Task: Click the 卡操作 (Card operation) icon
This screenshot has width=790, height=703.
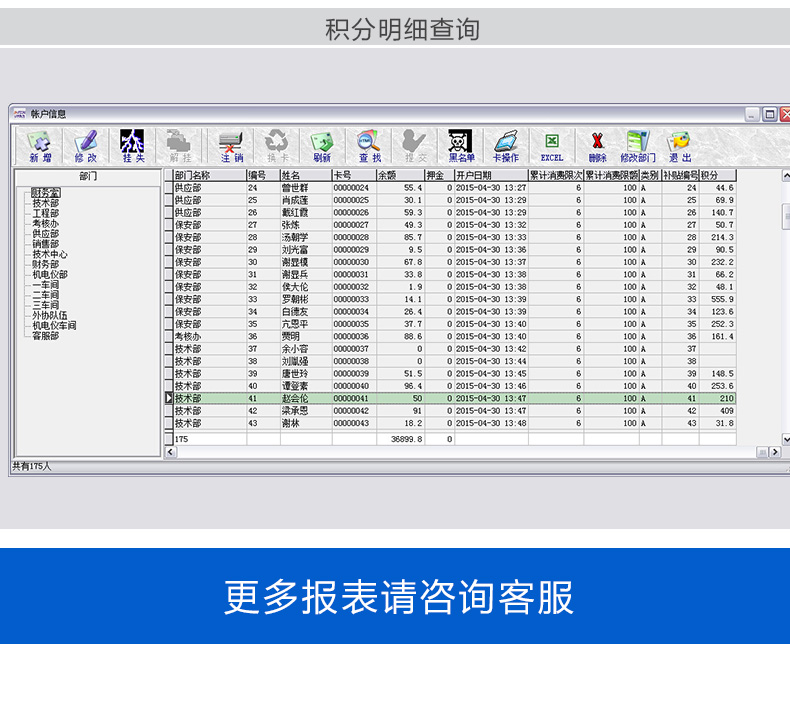Action: 506,145
